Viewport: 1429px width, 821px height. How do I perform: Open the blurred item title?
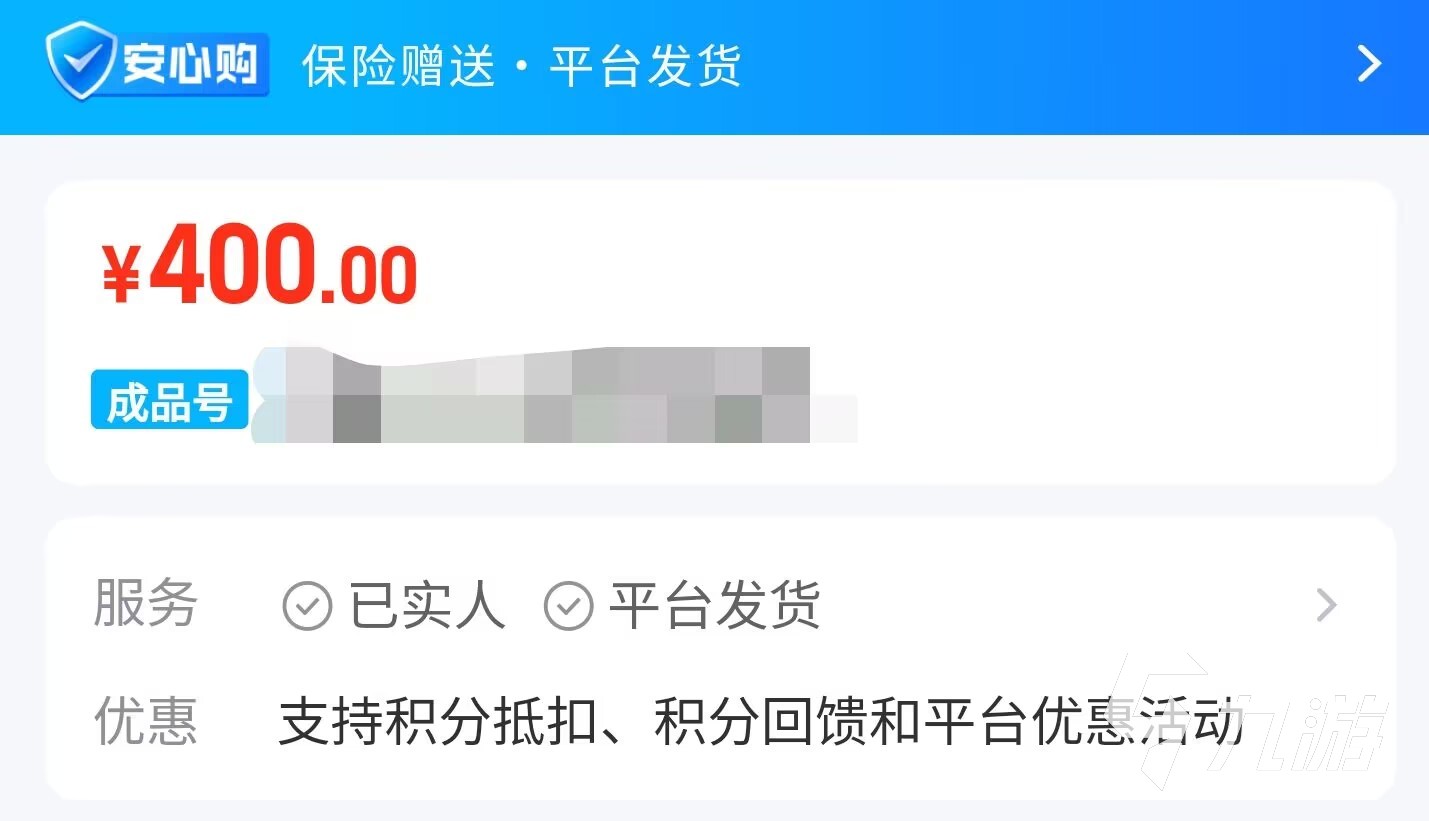(555, 395)
